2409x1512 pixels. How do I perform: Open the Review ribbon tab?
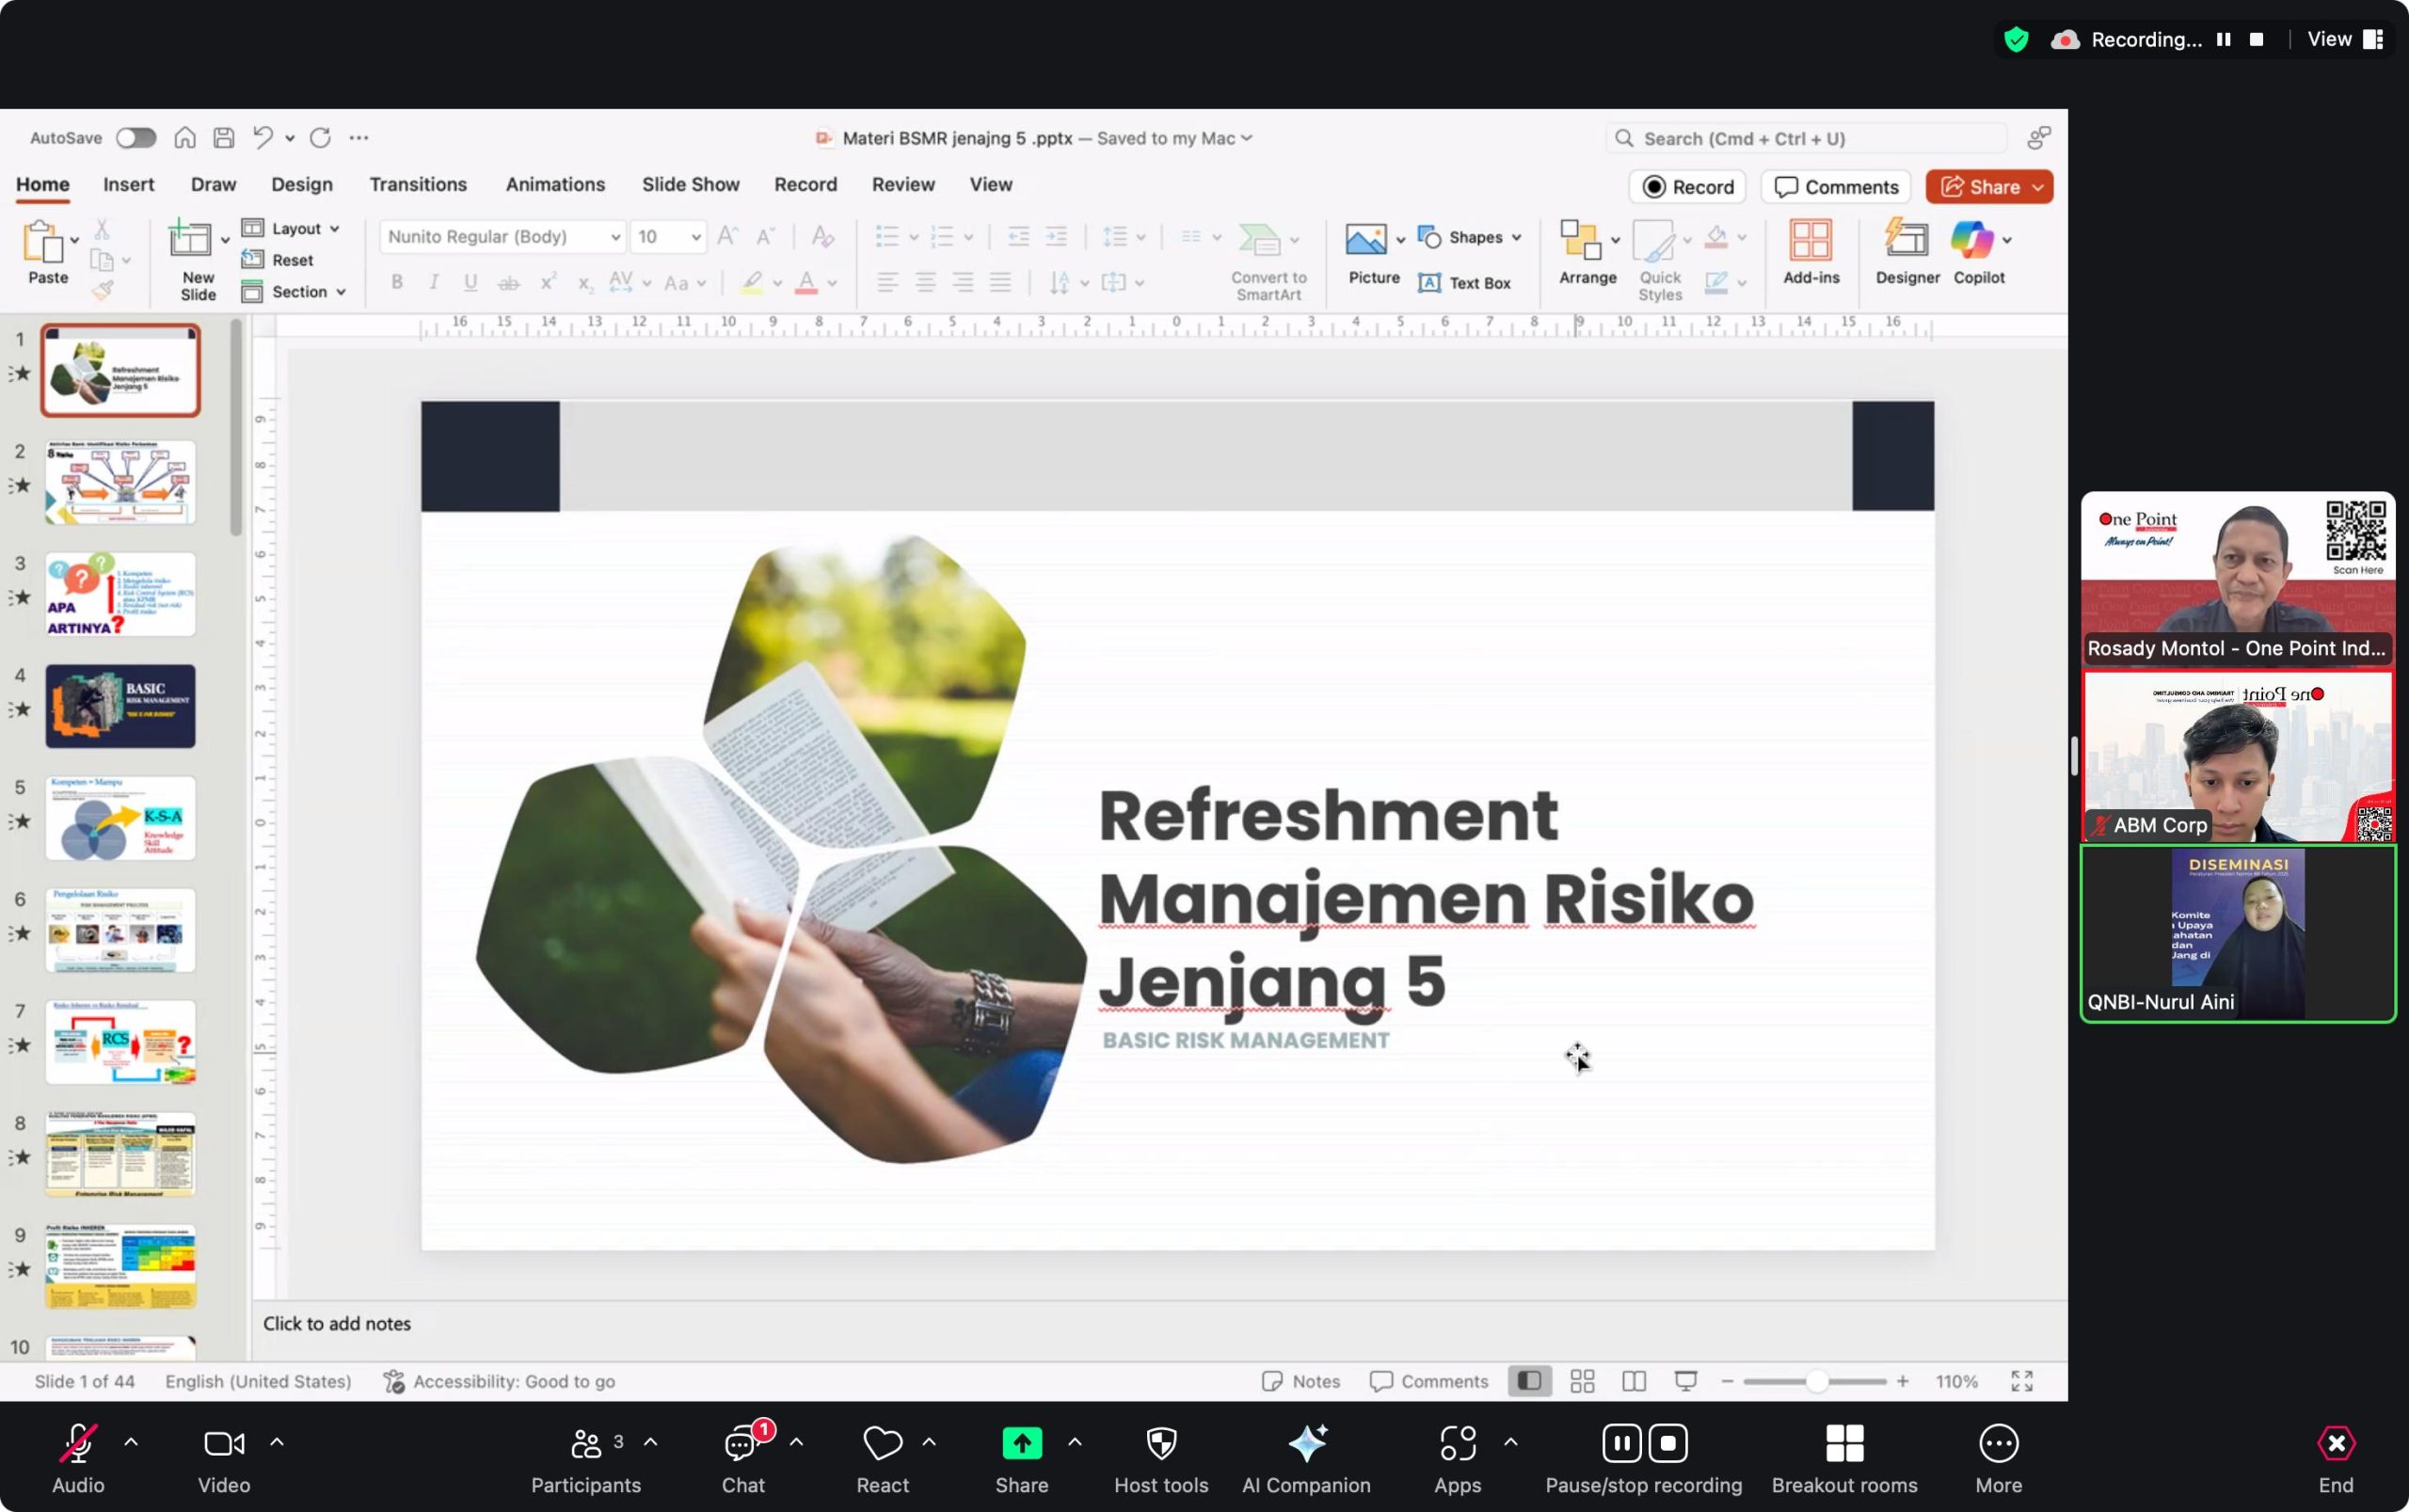[903, 184]
